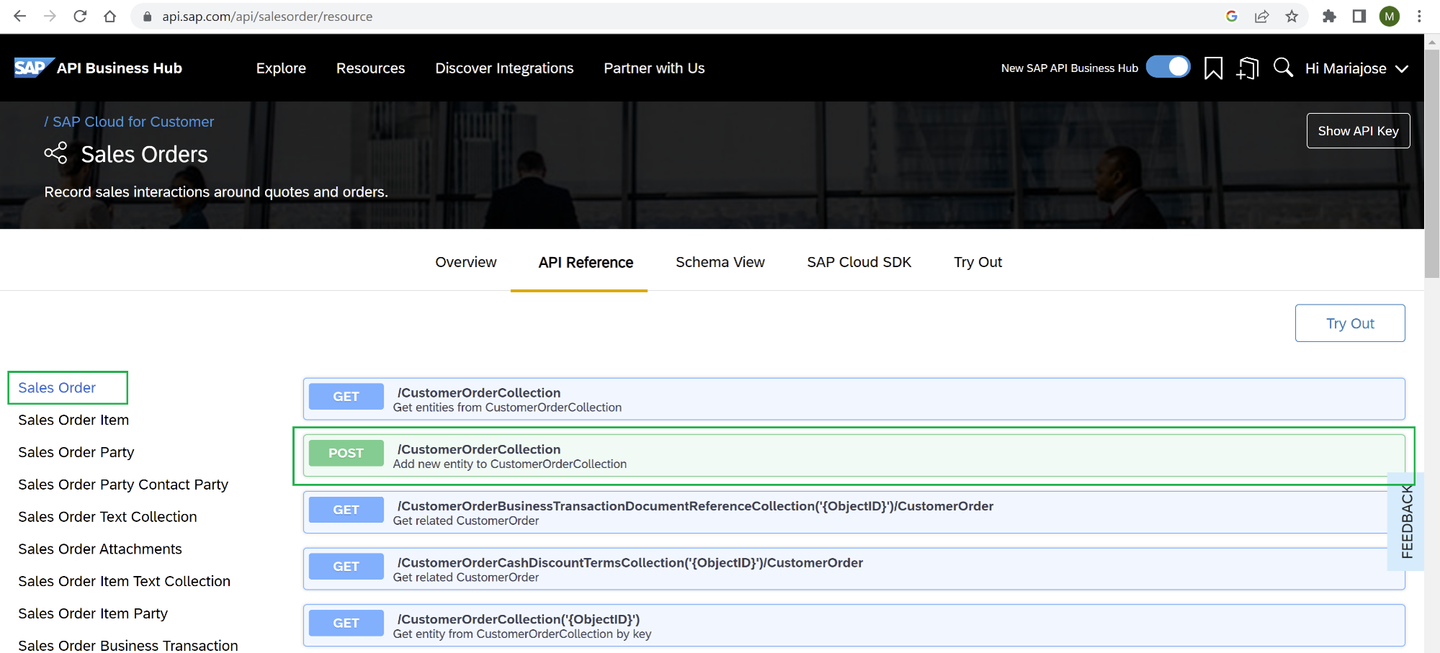Screen dimensions: 1440x653
Task: Expand GET CustomerOrderBusinessTransactionDocumentReferenceCollection operation
Action: [x=854, y=513]
